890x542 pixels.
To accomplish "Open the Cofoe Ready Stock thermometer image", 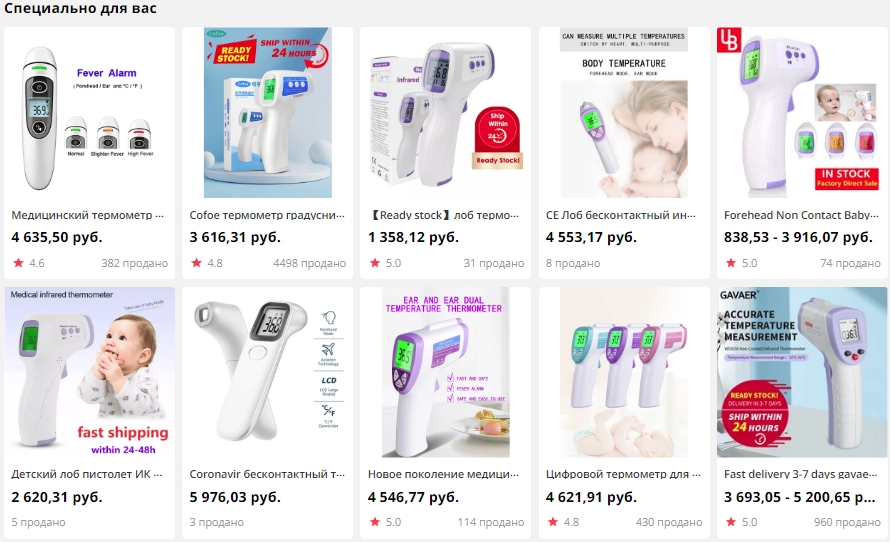I will (267, 112).
